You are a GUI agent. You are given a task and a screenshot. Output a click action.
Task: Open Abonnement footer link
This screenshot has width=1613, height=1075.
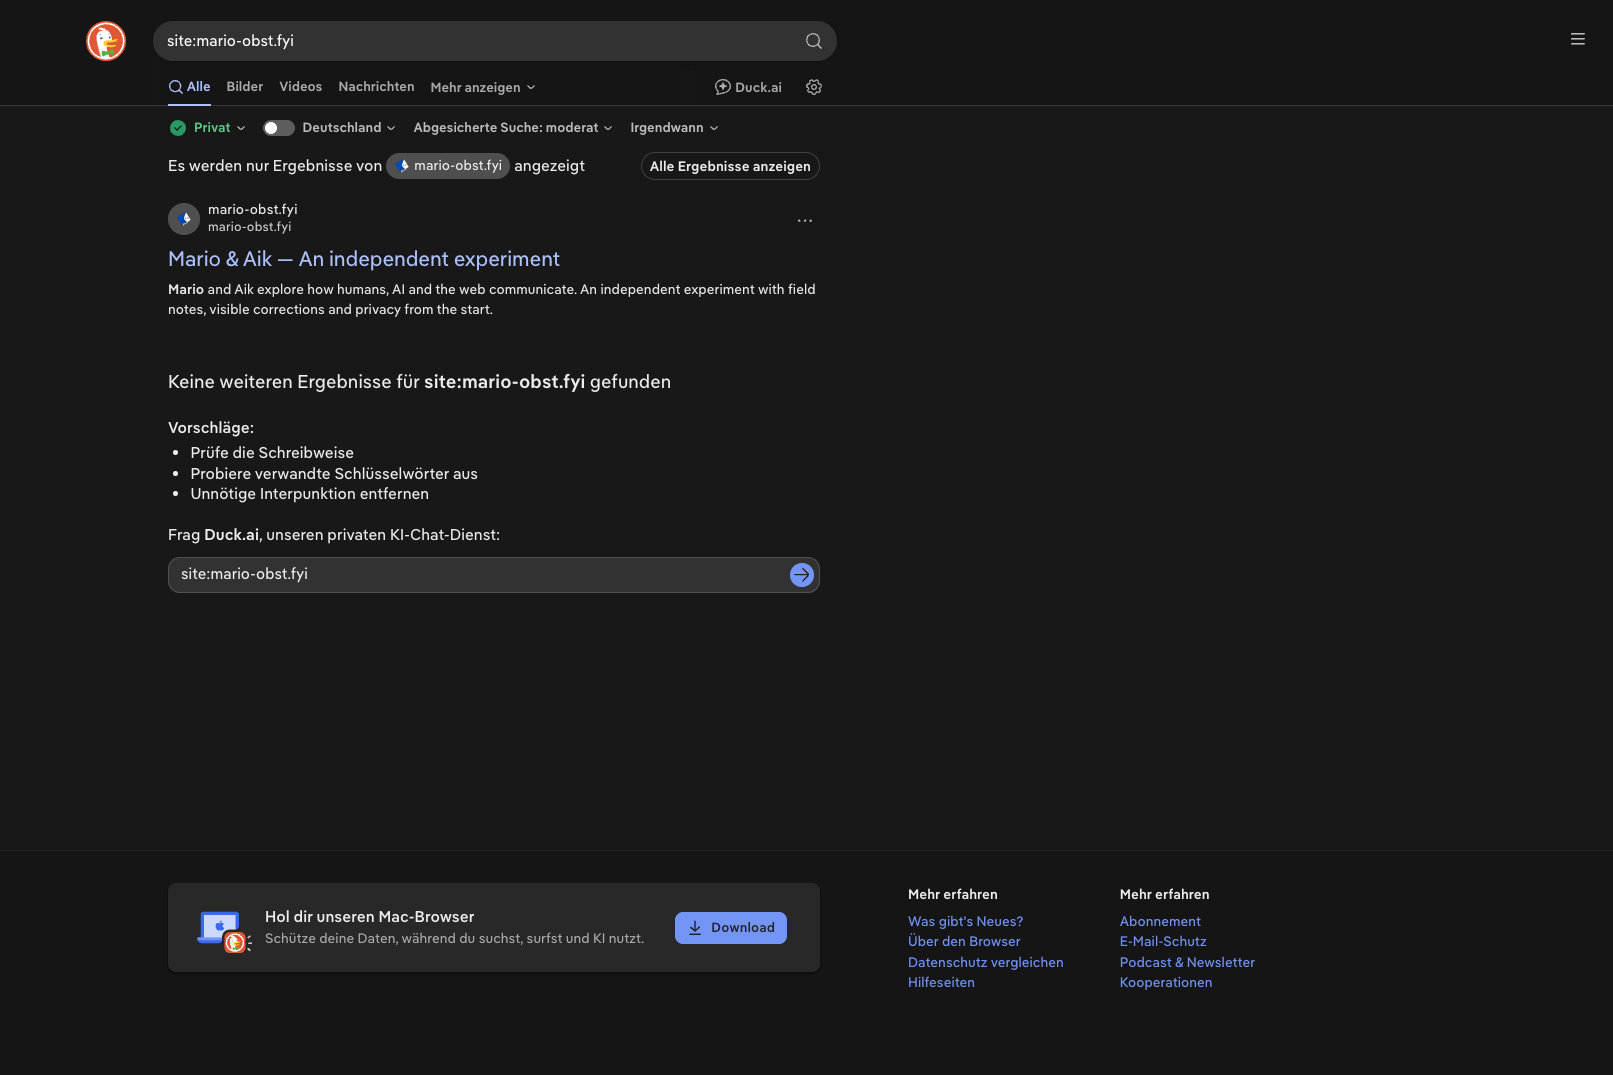pos(1160,922)
